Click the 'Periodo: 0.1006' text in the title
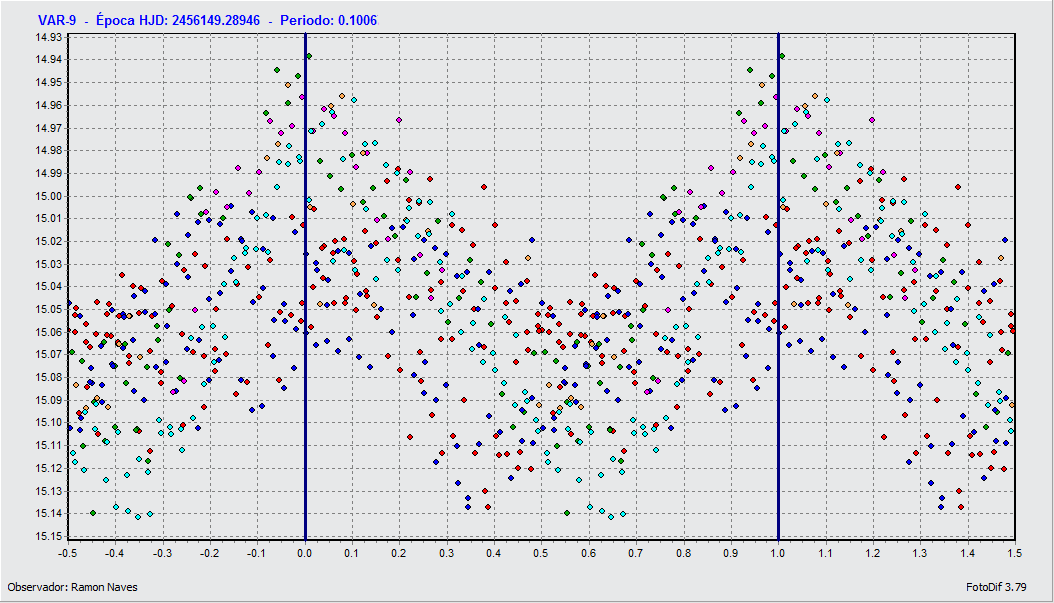The width and height of the screenshot is (1054, 603). pos(329,20)
